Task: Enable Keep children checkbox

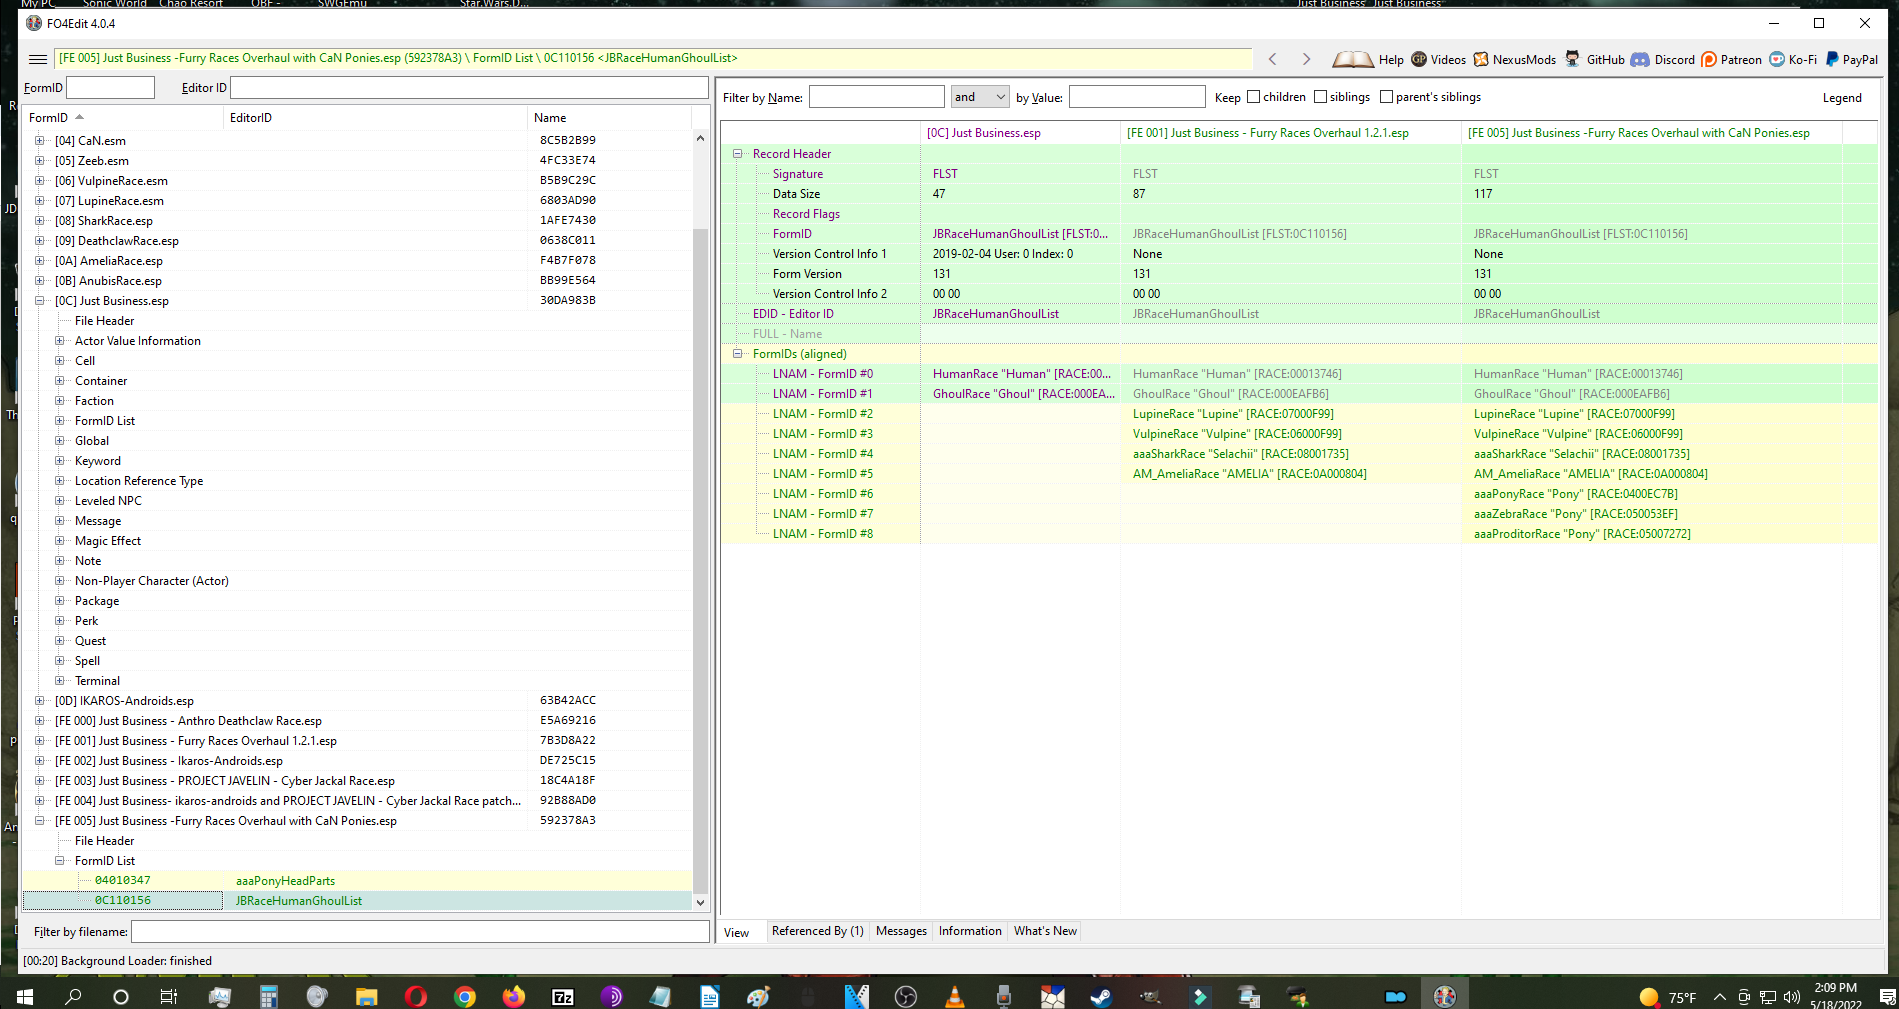Action: point(1253,97)
